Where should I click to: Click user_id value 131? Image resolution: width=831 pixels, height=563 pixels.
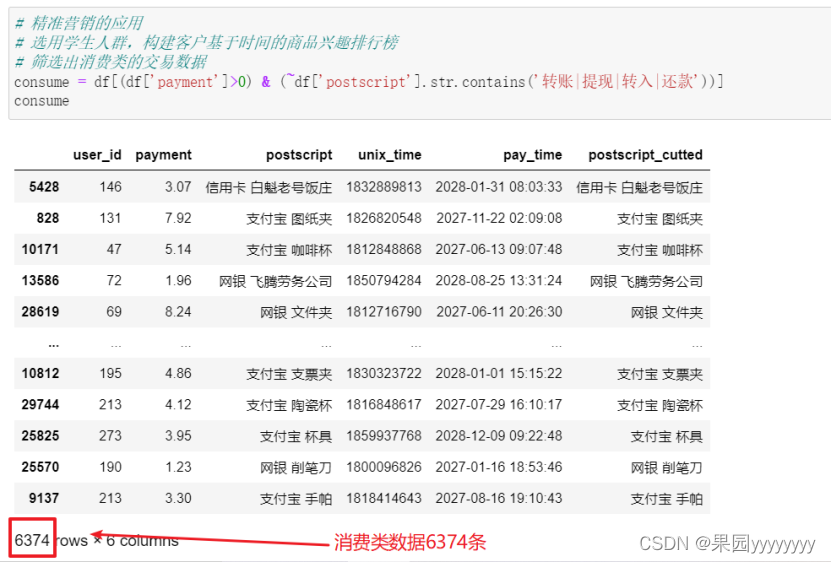tap(110, 218)
